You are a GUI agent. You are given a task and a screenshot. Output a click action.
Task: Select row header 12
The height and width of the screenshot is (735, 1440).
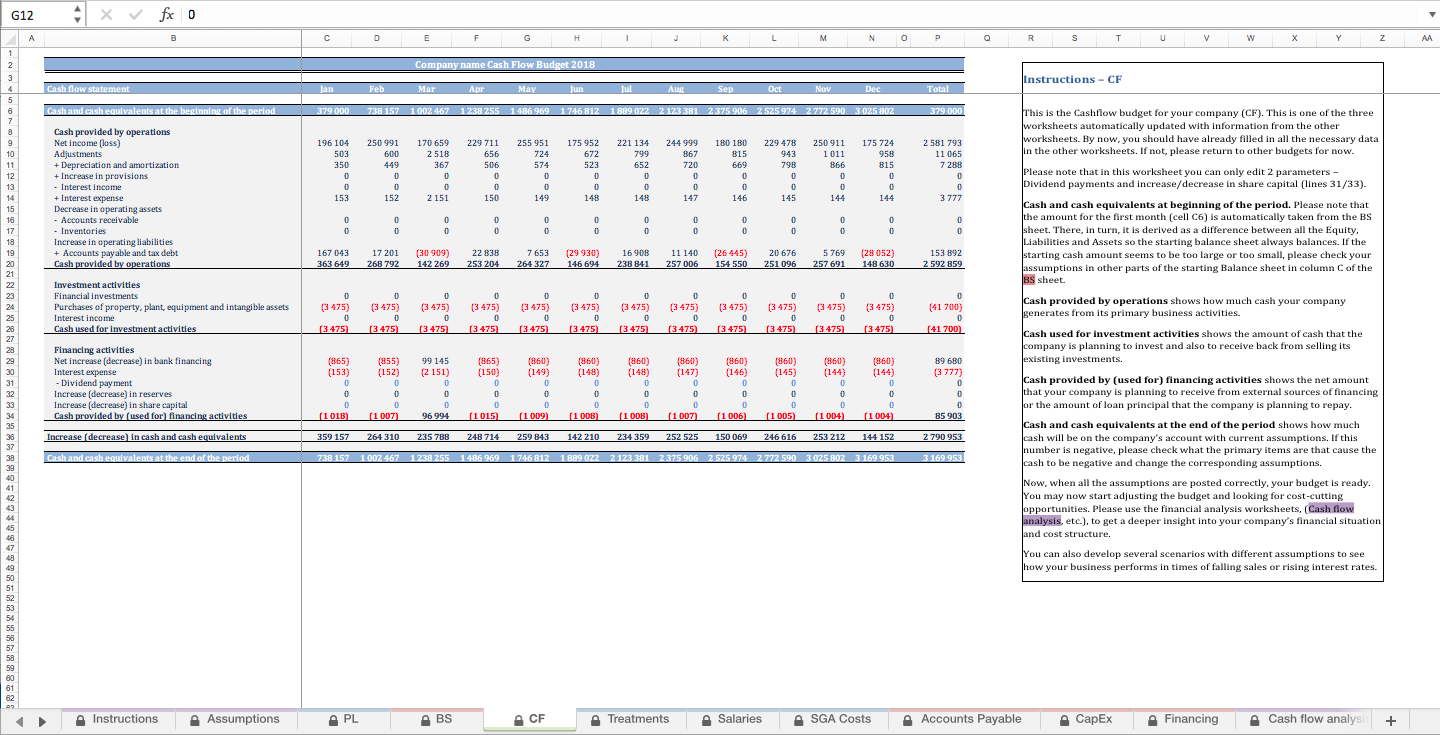click(x=8, y=176)
